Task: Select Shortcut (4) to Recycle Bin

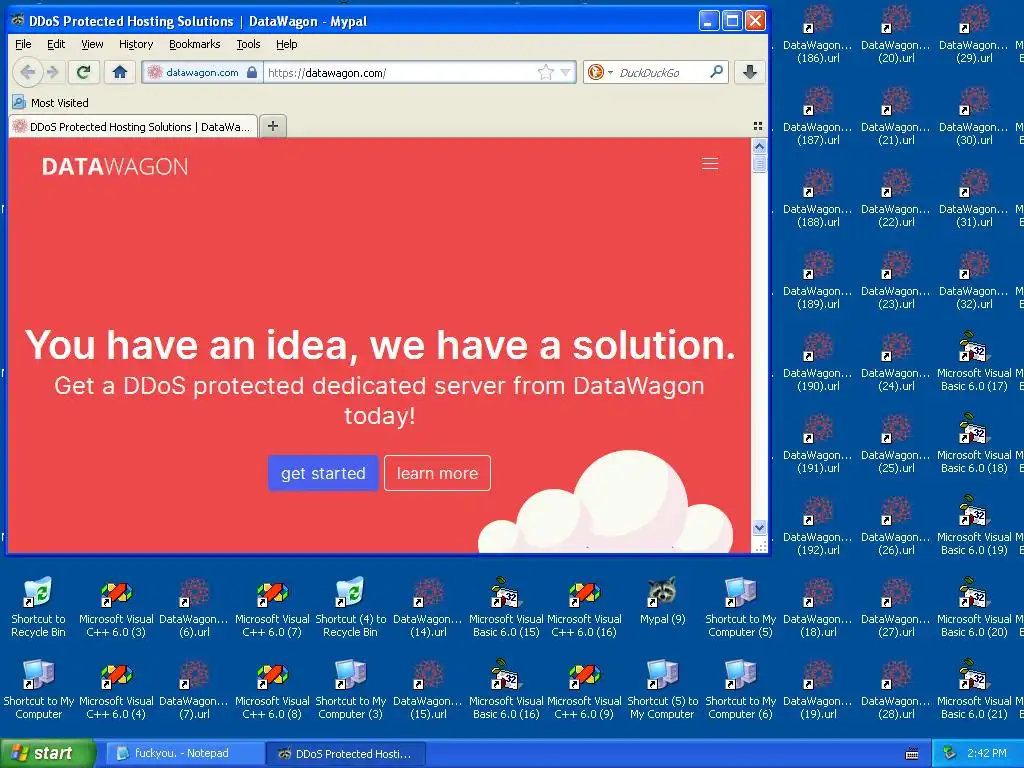Action: (351, 607)
